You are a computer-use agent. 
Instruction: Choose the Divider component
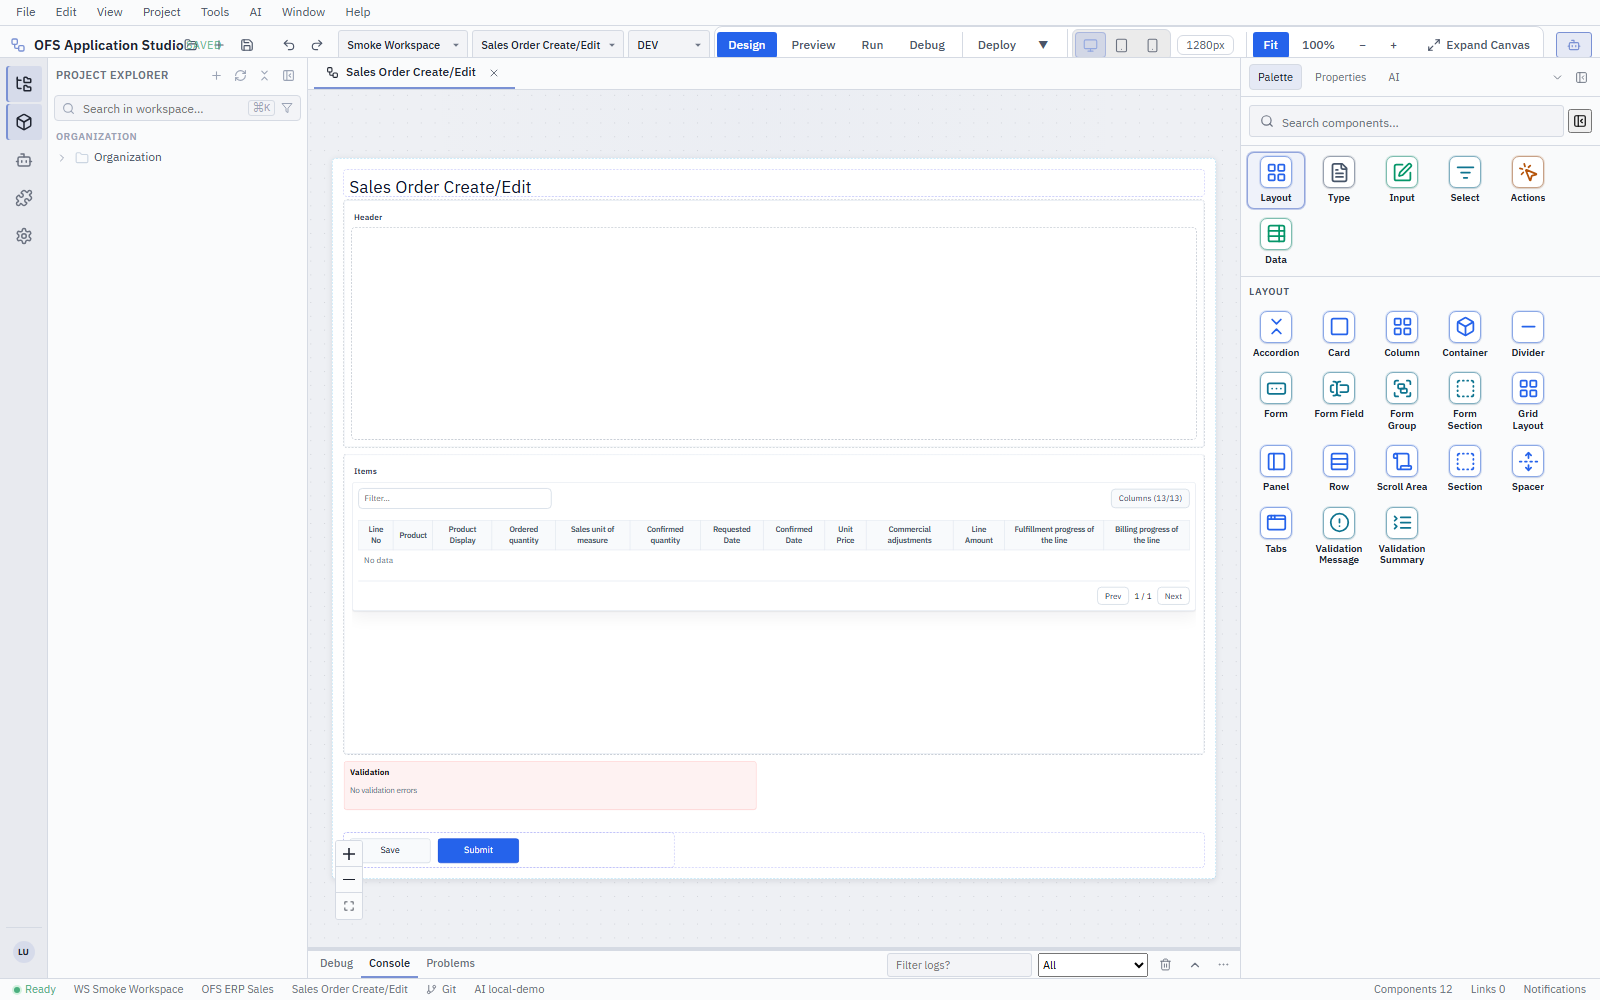(1528, 334)
